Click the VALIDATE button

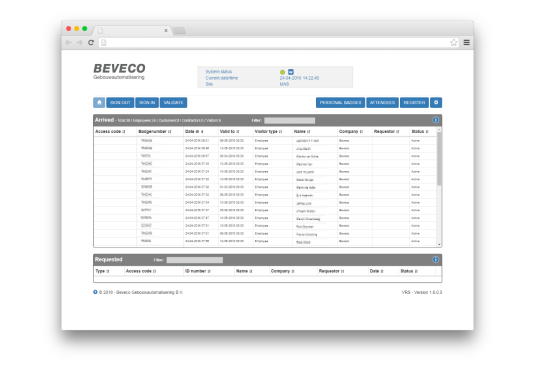pos(173,102)
